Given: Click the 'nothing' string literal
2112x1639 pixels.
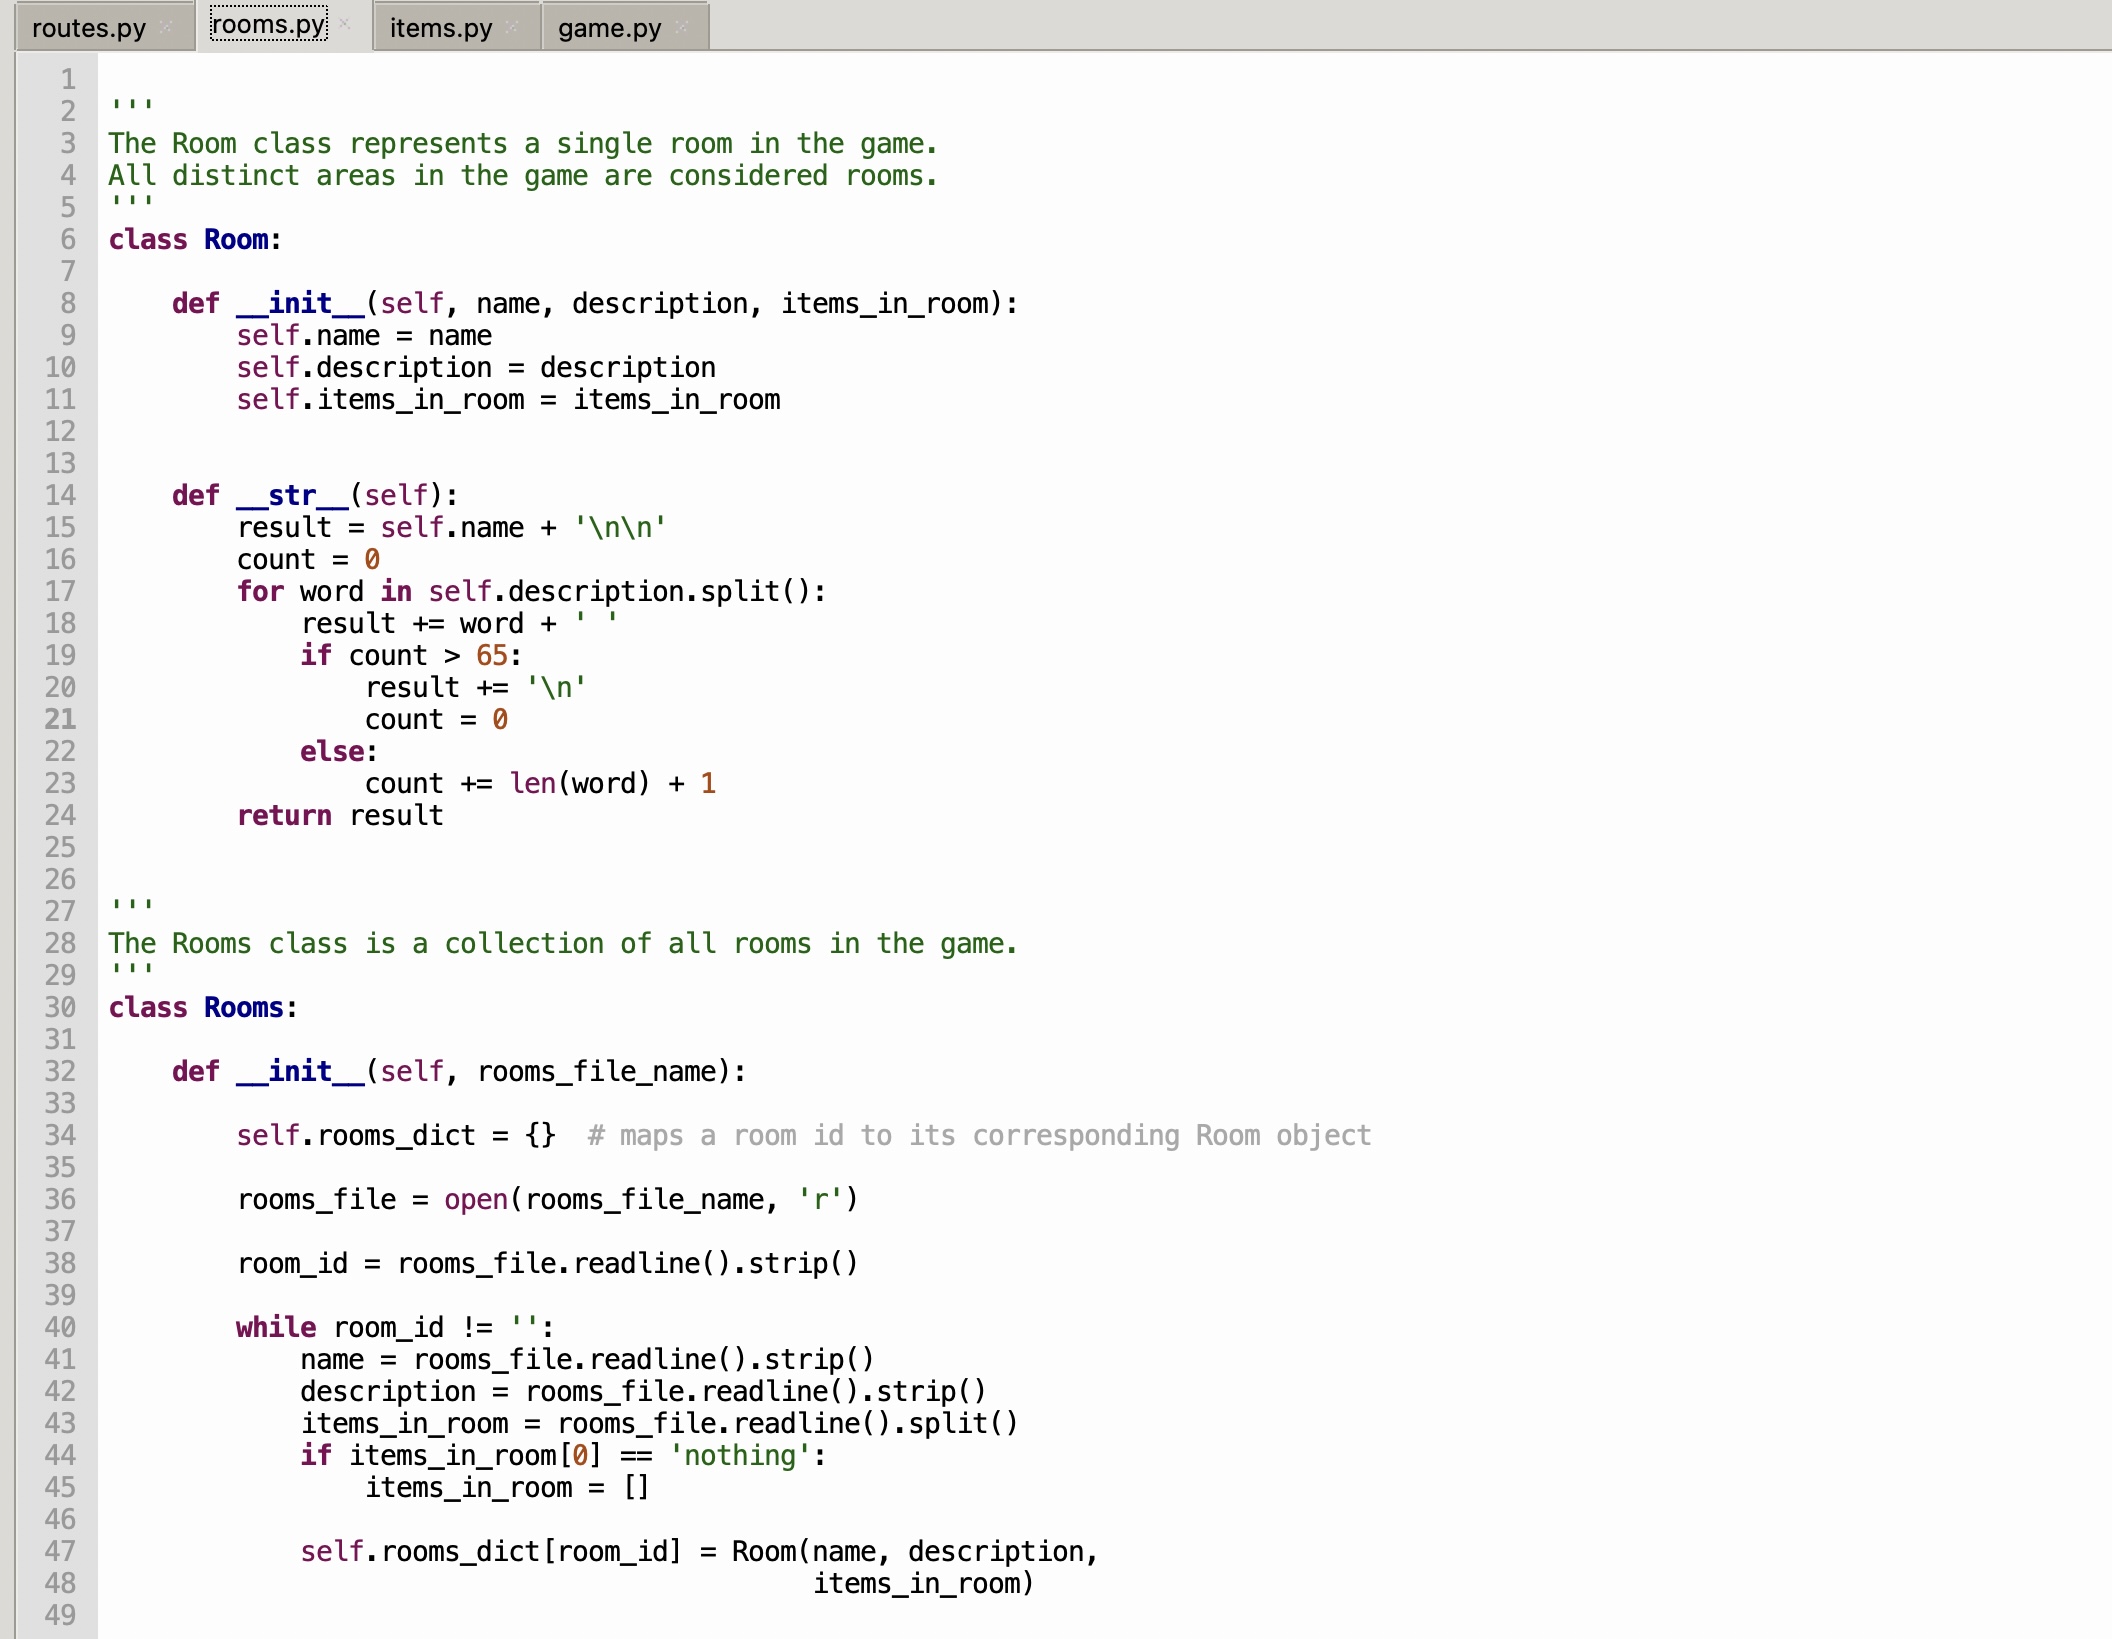Looking at the screenshot, I should coord(740,1456).
